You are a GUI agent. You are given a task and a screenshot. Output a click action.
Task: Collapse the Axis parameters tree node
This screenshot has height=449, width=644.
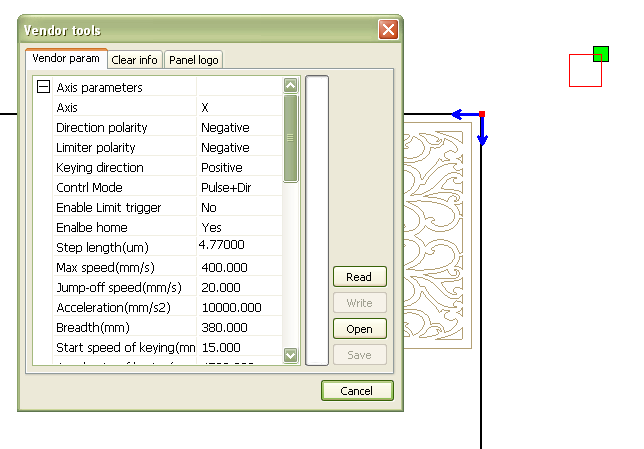pos(43,88)
